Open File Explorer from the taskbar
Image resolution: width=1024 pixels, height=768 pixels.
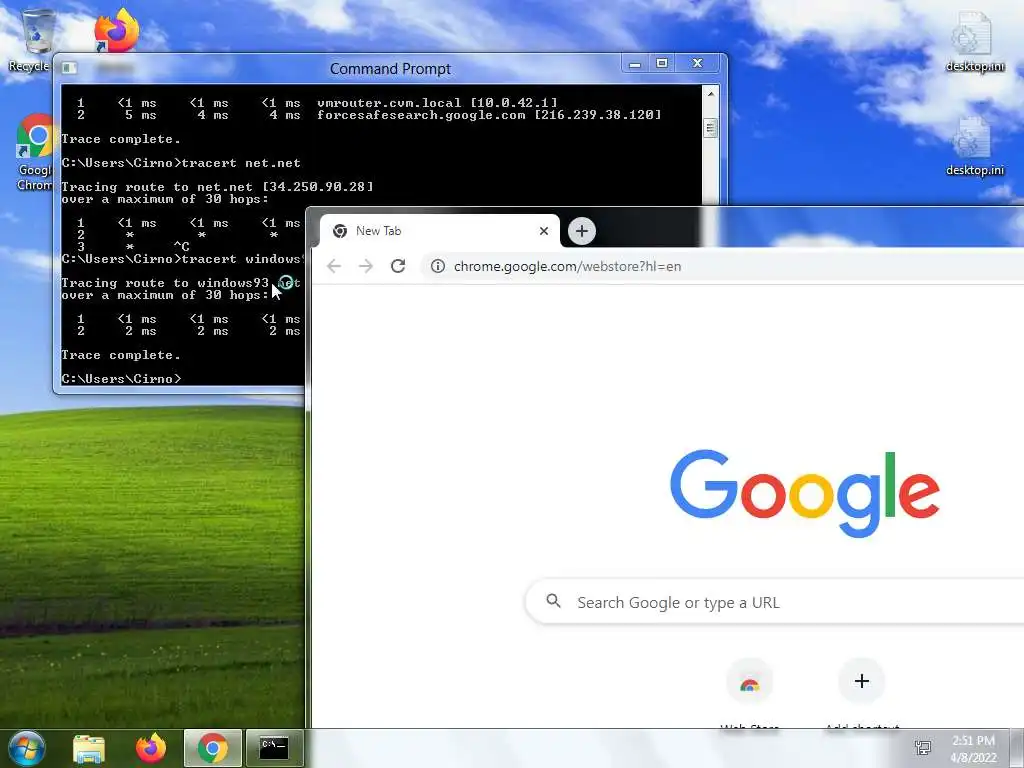(89, 748)
